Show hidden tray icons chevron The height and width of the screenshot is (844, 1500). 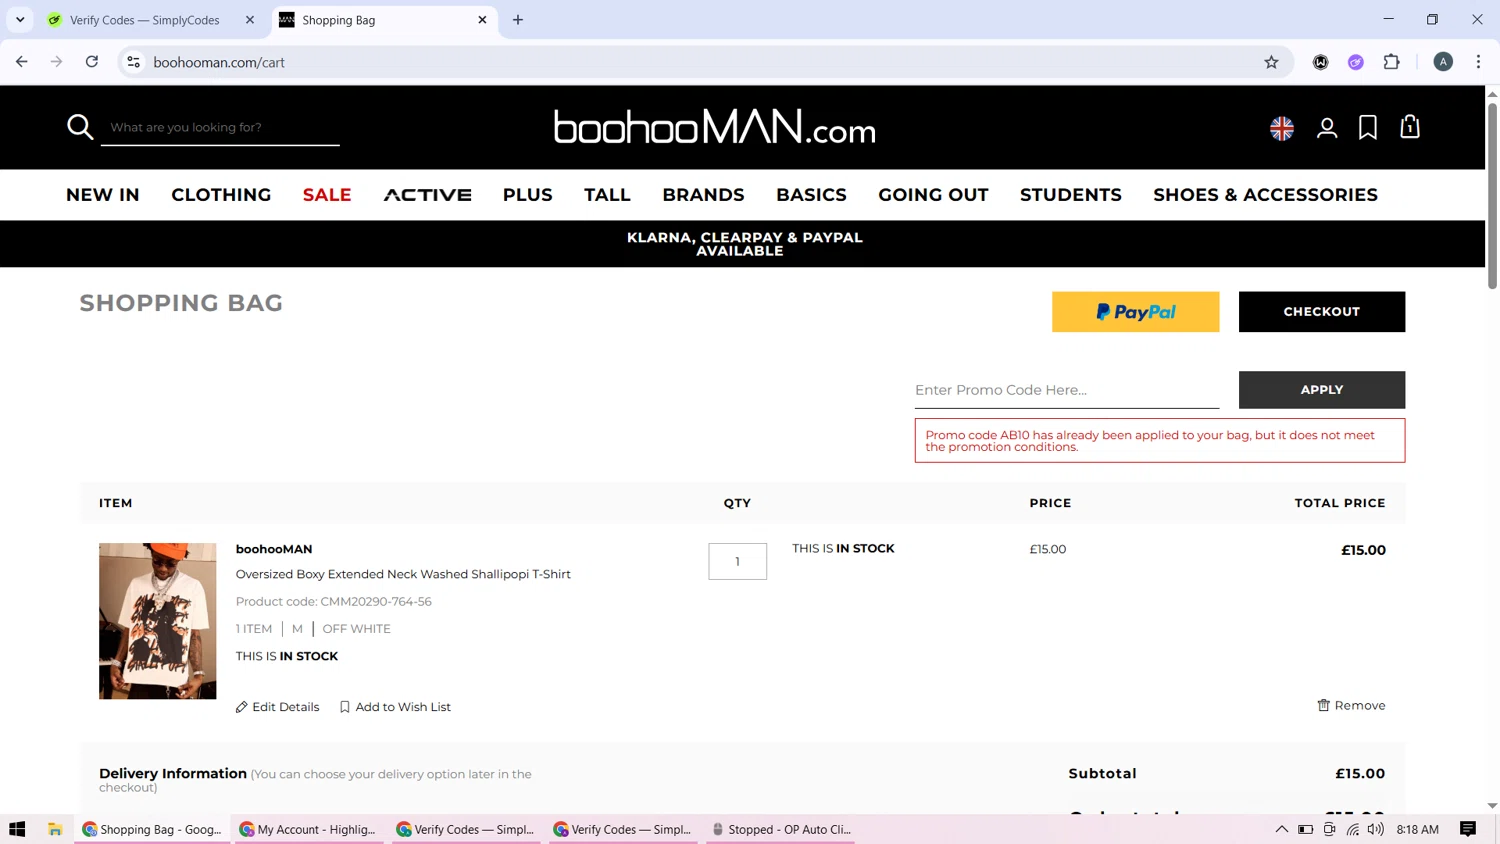pyautogui.click(x=1281, y=829)
